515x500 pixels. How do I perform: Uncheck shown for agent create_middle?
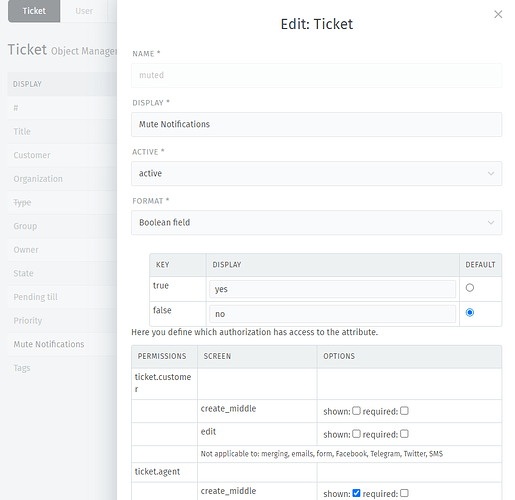click(x=356, y=493)
